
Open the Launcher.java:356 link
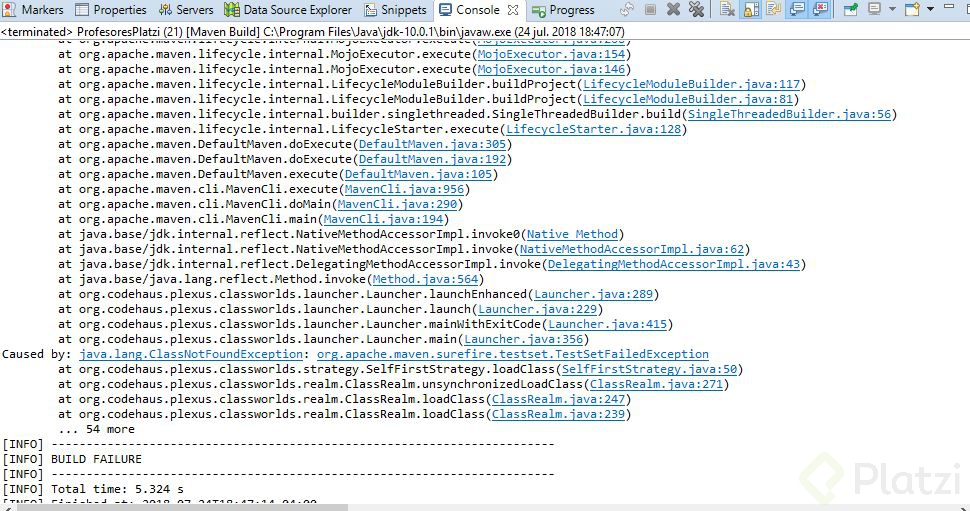coord(523,339)
